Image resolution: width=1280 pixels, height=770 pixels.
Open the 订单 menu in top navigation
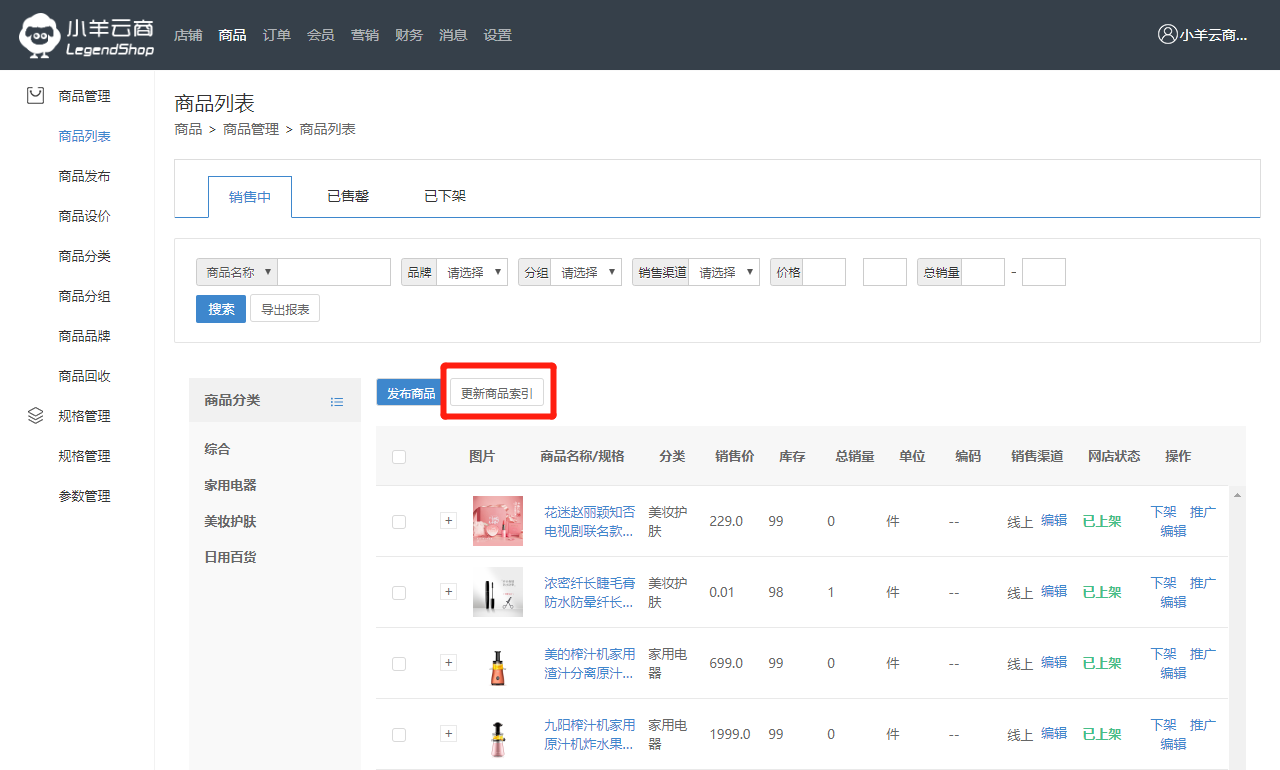tap(276, 35)
